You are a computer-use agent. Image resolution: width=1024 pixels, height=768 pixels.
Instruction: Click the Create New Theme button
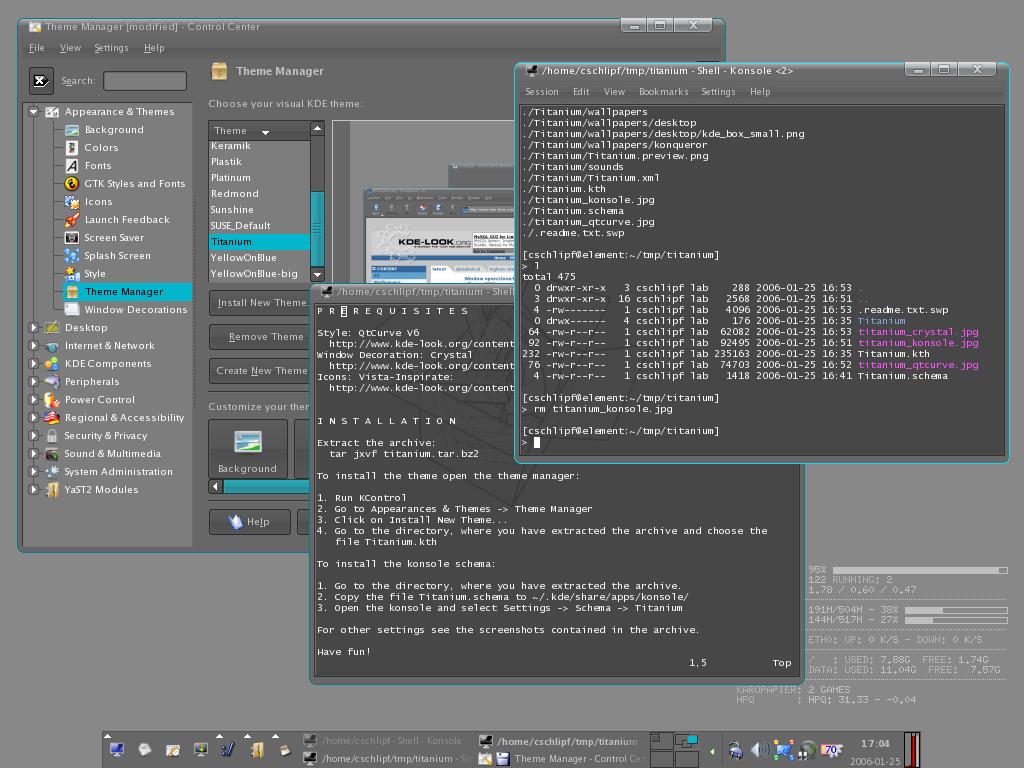(x=259, y=371)
